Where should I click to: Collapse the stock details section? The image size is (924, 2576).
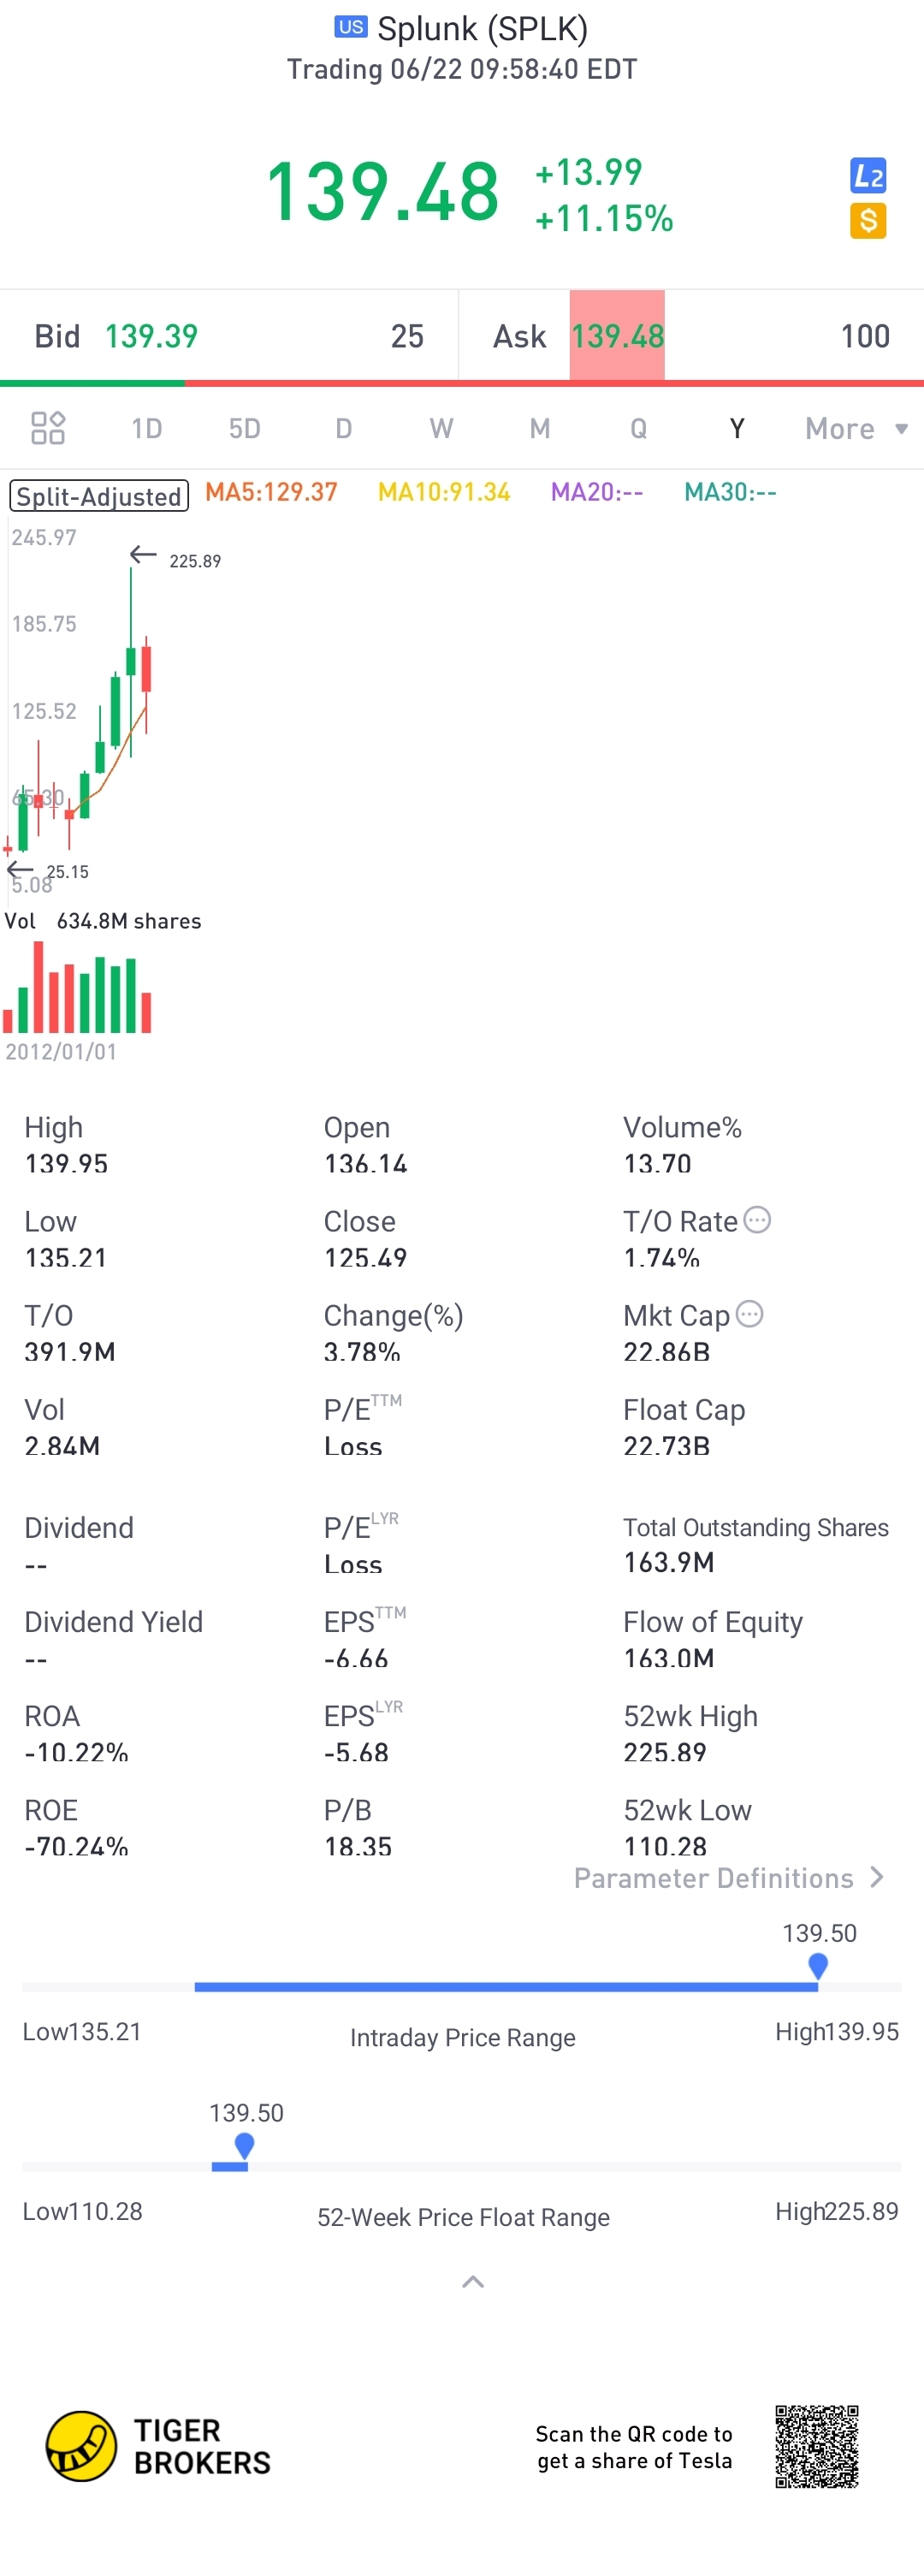pos(473,2281)
